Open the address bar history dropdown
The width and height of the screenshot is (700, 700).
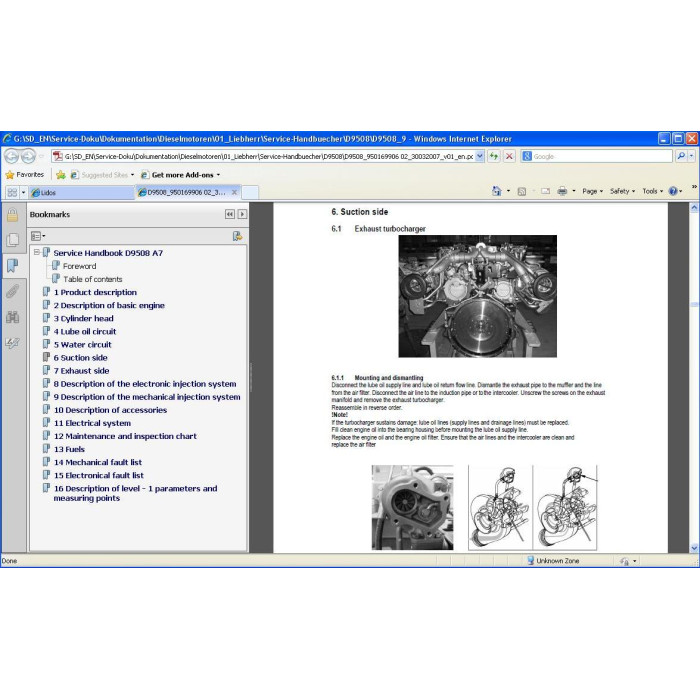click(x=480, y=156)
